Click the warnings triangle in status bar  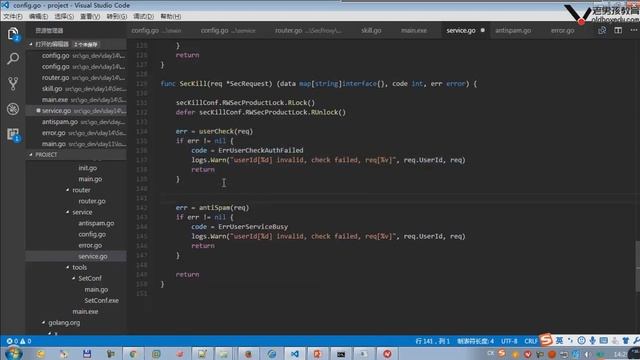[22, 341]
